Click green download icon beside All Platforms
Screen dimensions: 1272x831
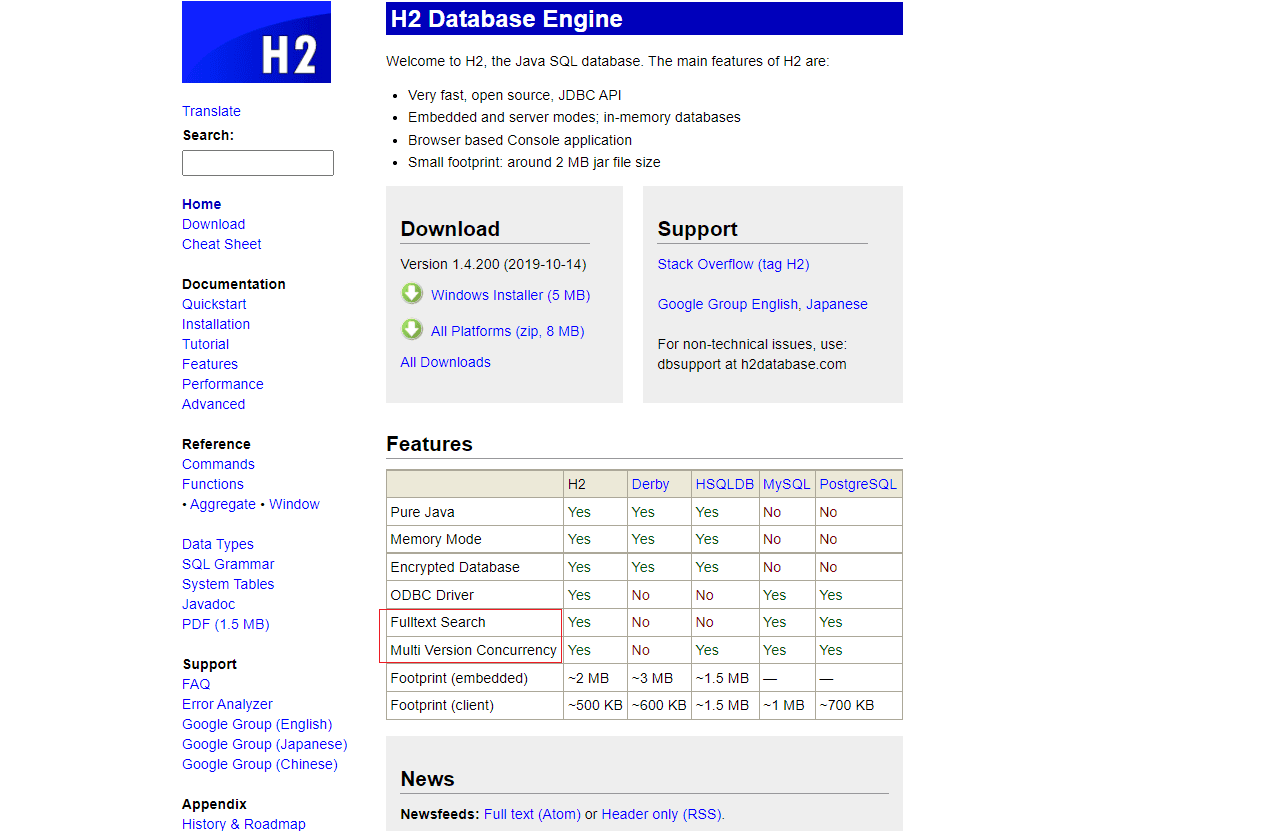tap(412, 330)
